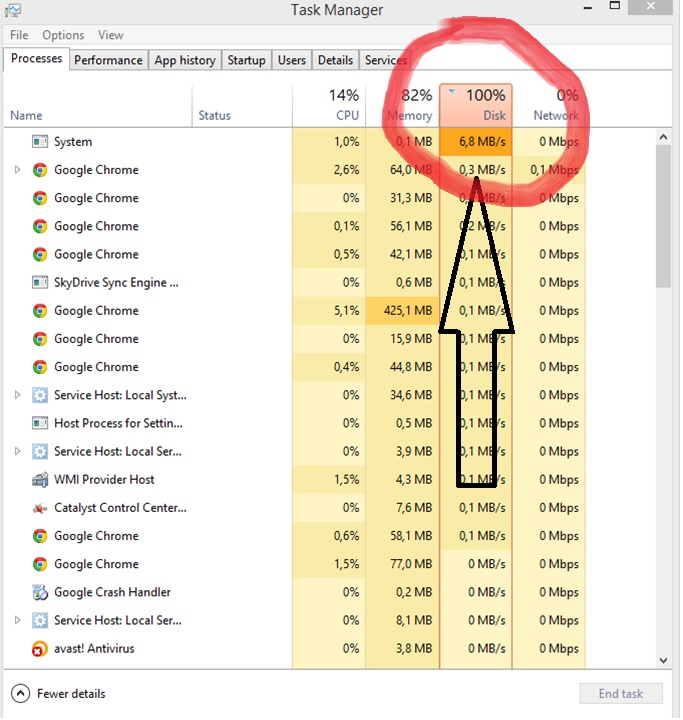683x720 pixels.
Task: Open the Options menu
Action: [63, 35]
